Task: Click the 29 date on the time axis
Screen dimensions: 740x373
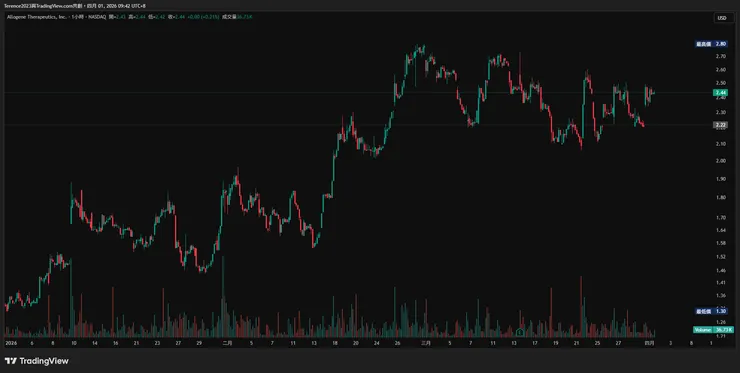Action: [x=199, y=344]
